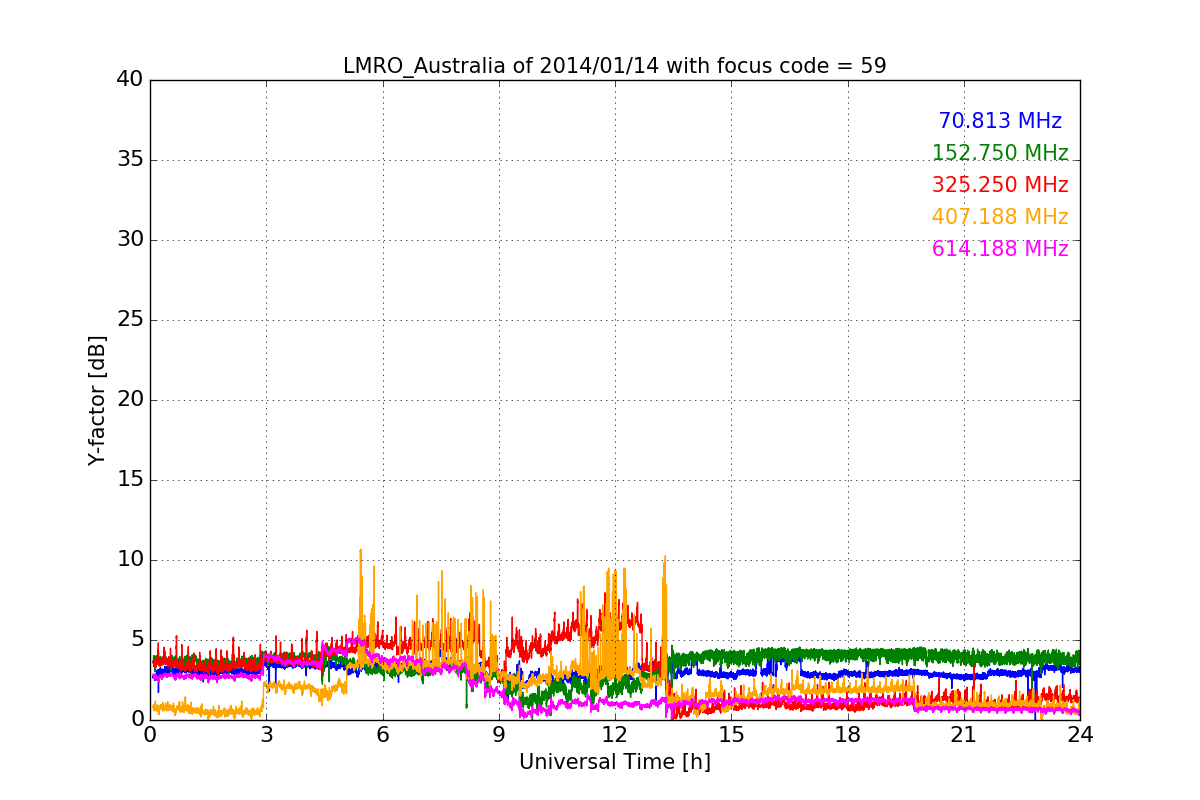Image resolution: width=1200 pixels, height=800 pixels.
Task: Select the 70.813 MHz legend label
Action: [1000, 121]
